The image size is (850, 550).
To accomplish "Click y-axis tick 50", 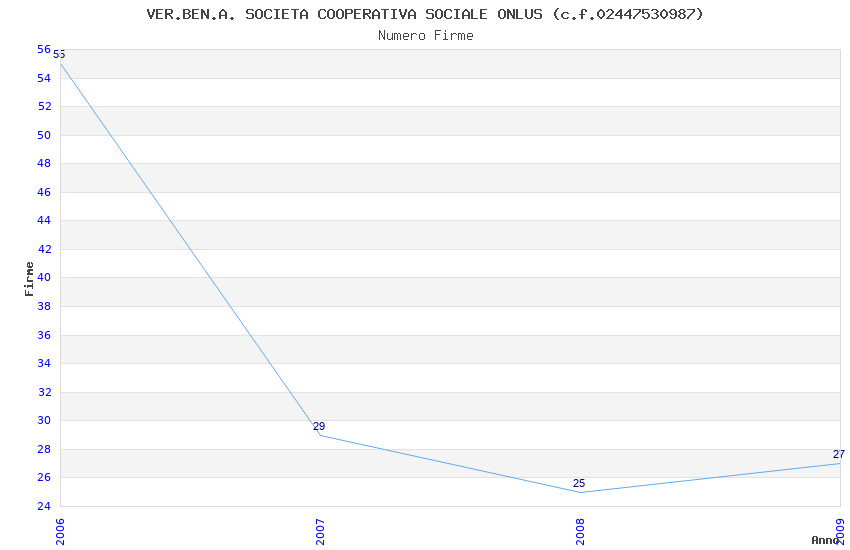I will click(44, 135).
